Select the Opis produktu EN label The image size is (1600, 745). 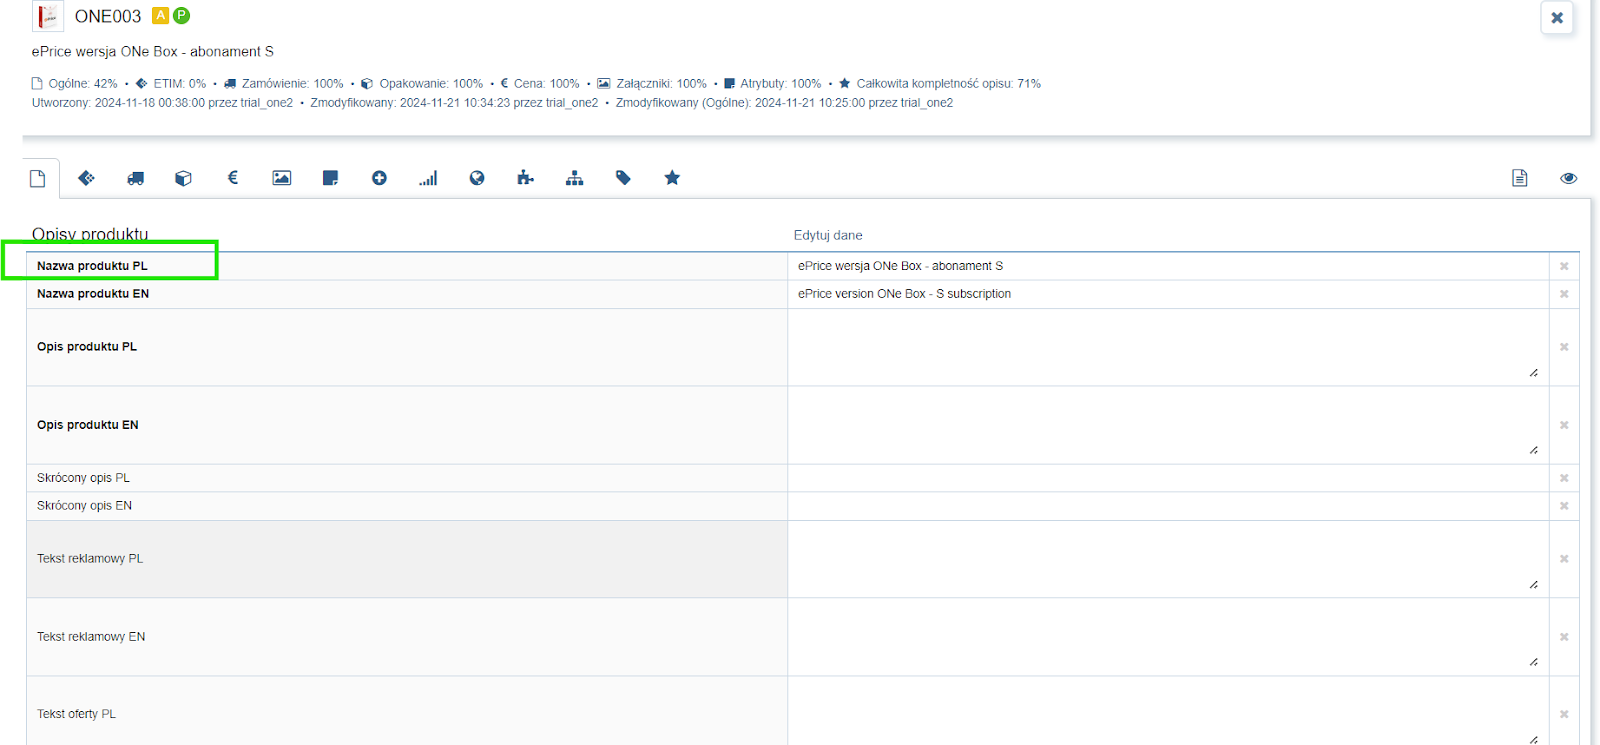coord(88,425)
